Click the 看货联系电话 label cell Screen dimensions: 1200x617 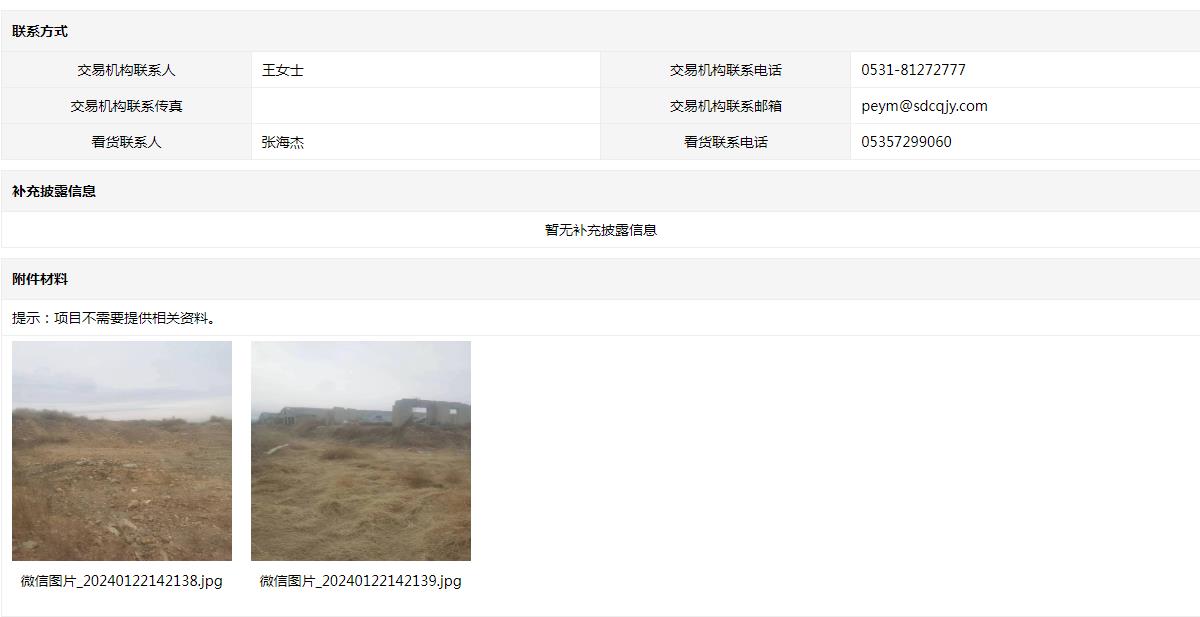[x=726, y=142]
